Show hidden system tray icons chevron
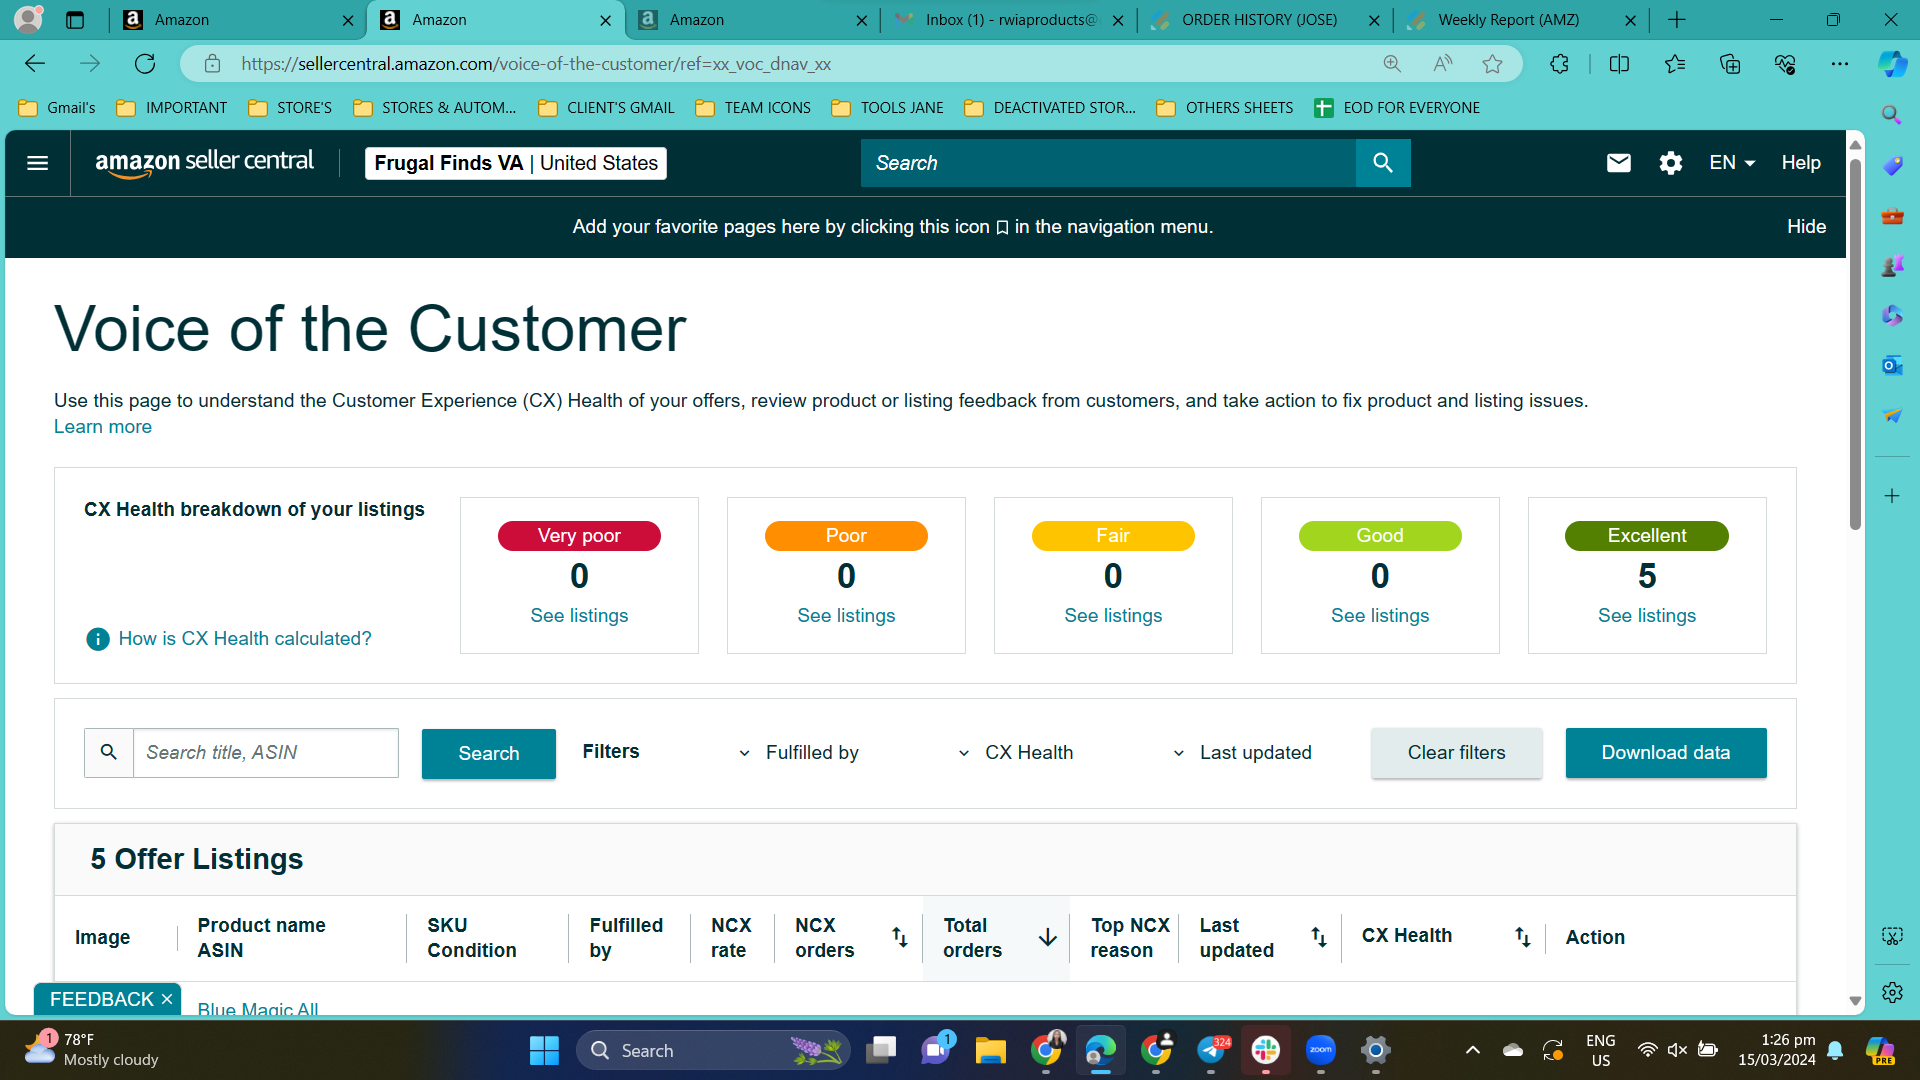 click(1472, 1050)
